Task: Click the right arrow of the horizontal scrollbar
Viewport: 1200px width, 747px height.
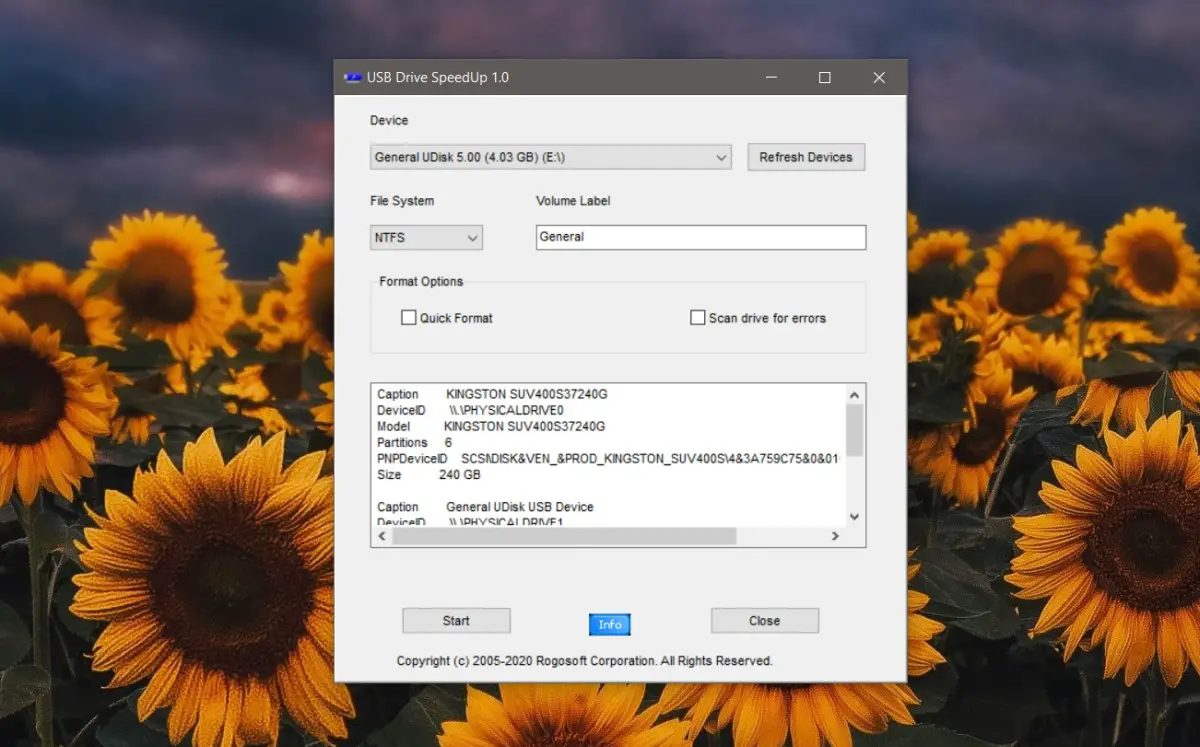Action: (x=835, y=537)
